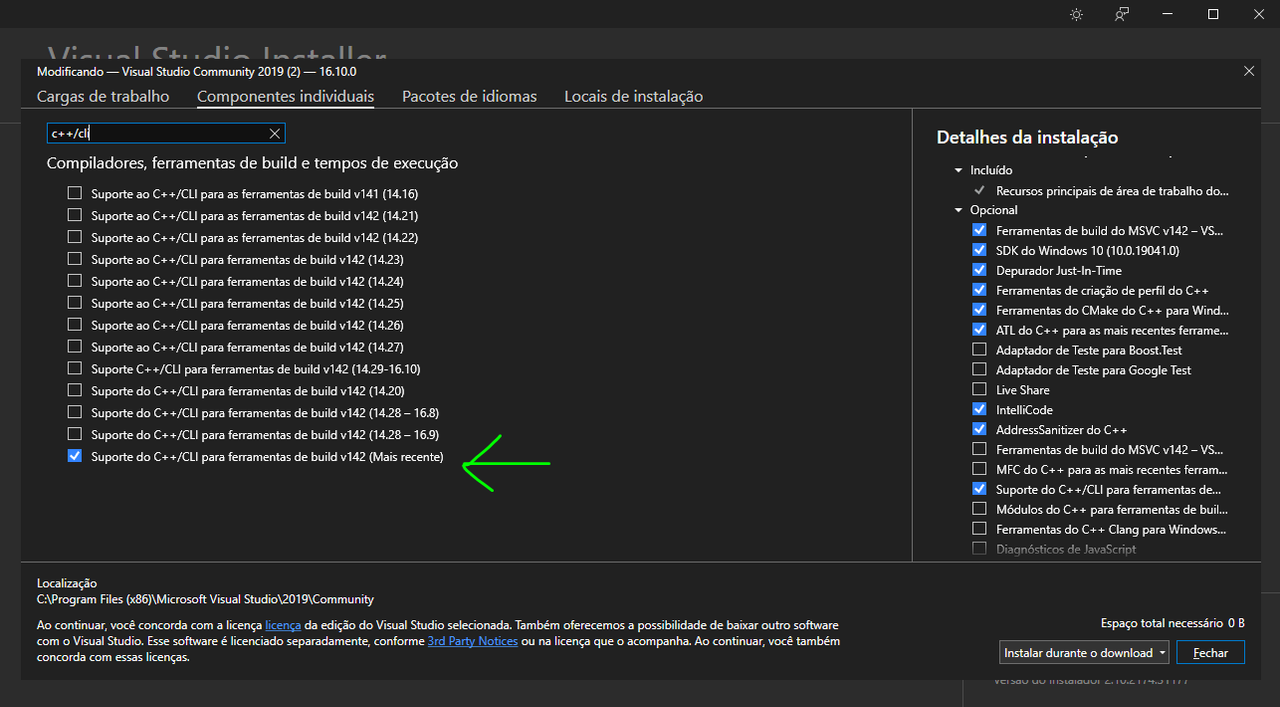Viewport: 1280px width, 707px height.
Task: Check C++/CLI v142 (14.28 – 16.9)
Action: point(74,433)
